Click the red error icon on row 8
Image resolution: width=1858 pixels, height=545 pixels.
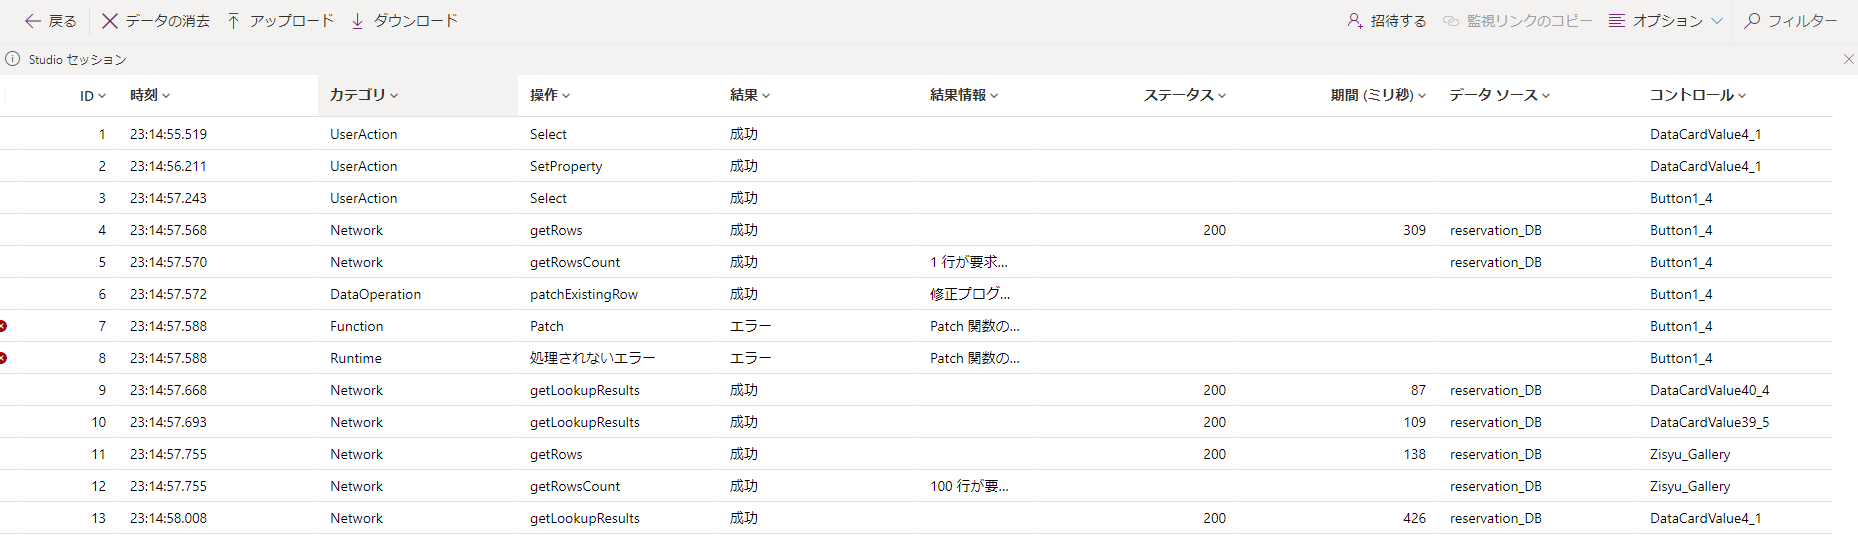tap(3, 358)
